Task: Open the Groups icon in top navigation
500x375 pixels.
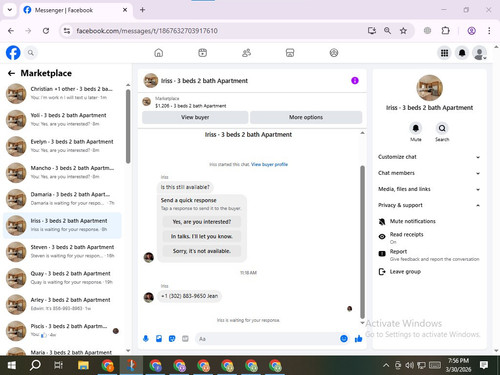Action: tap(334, 53)
